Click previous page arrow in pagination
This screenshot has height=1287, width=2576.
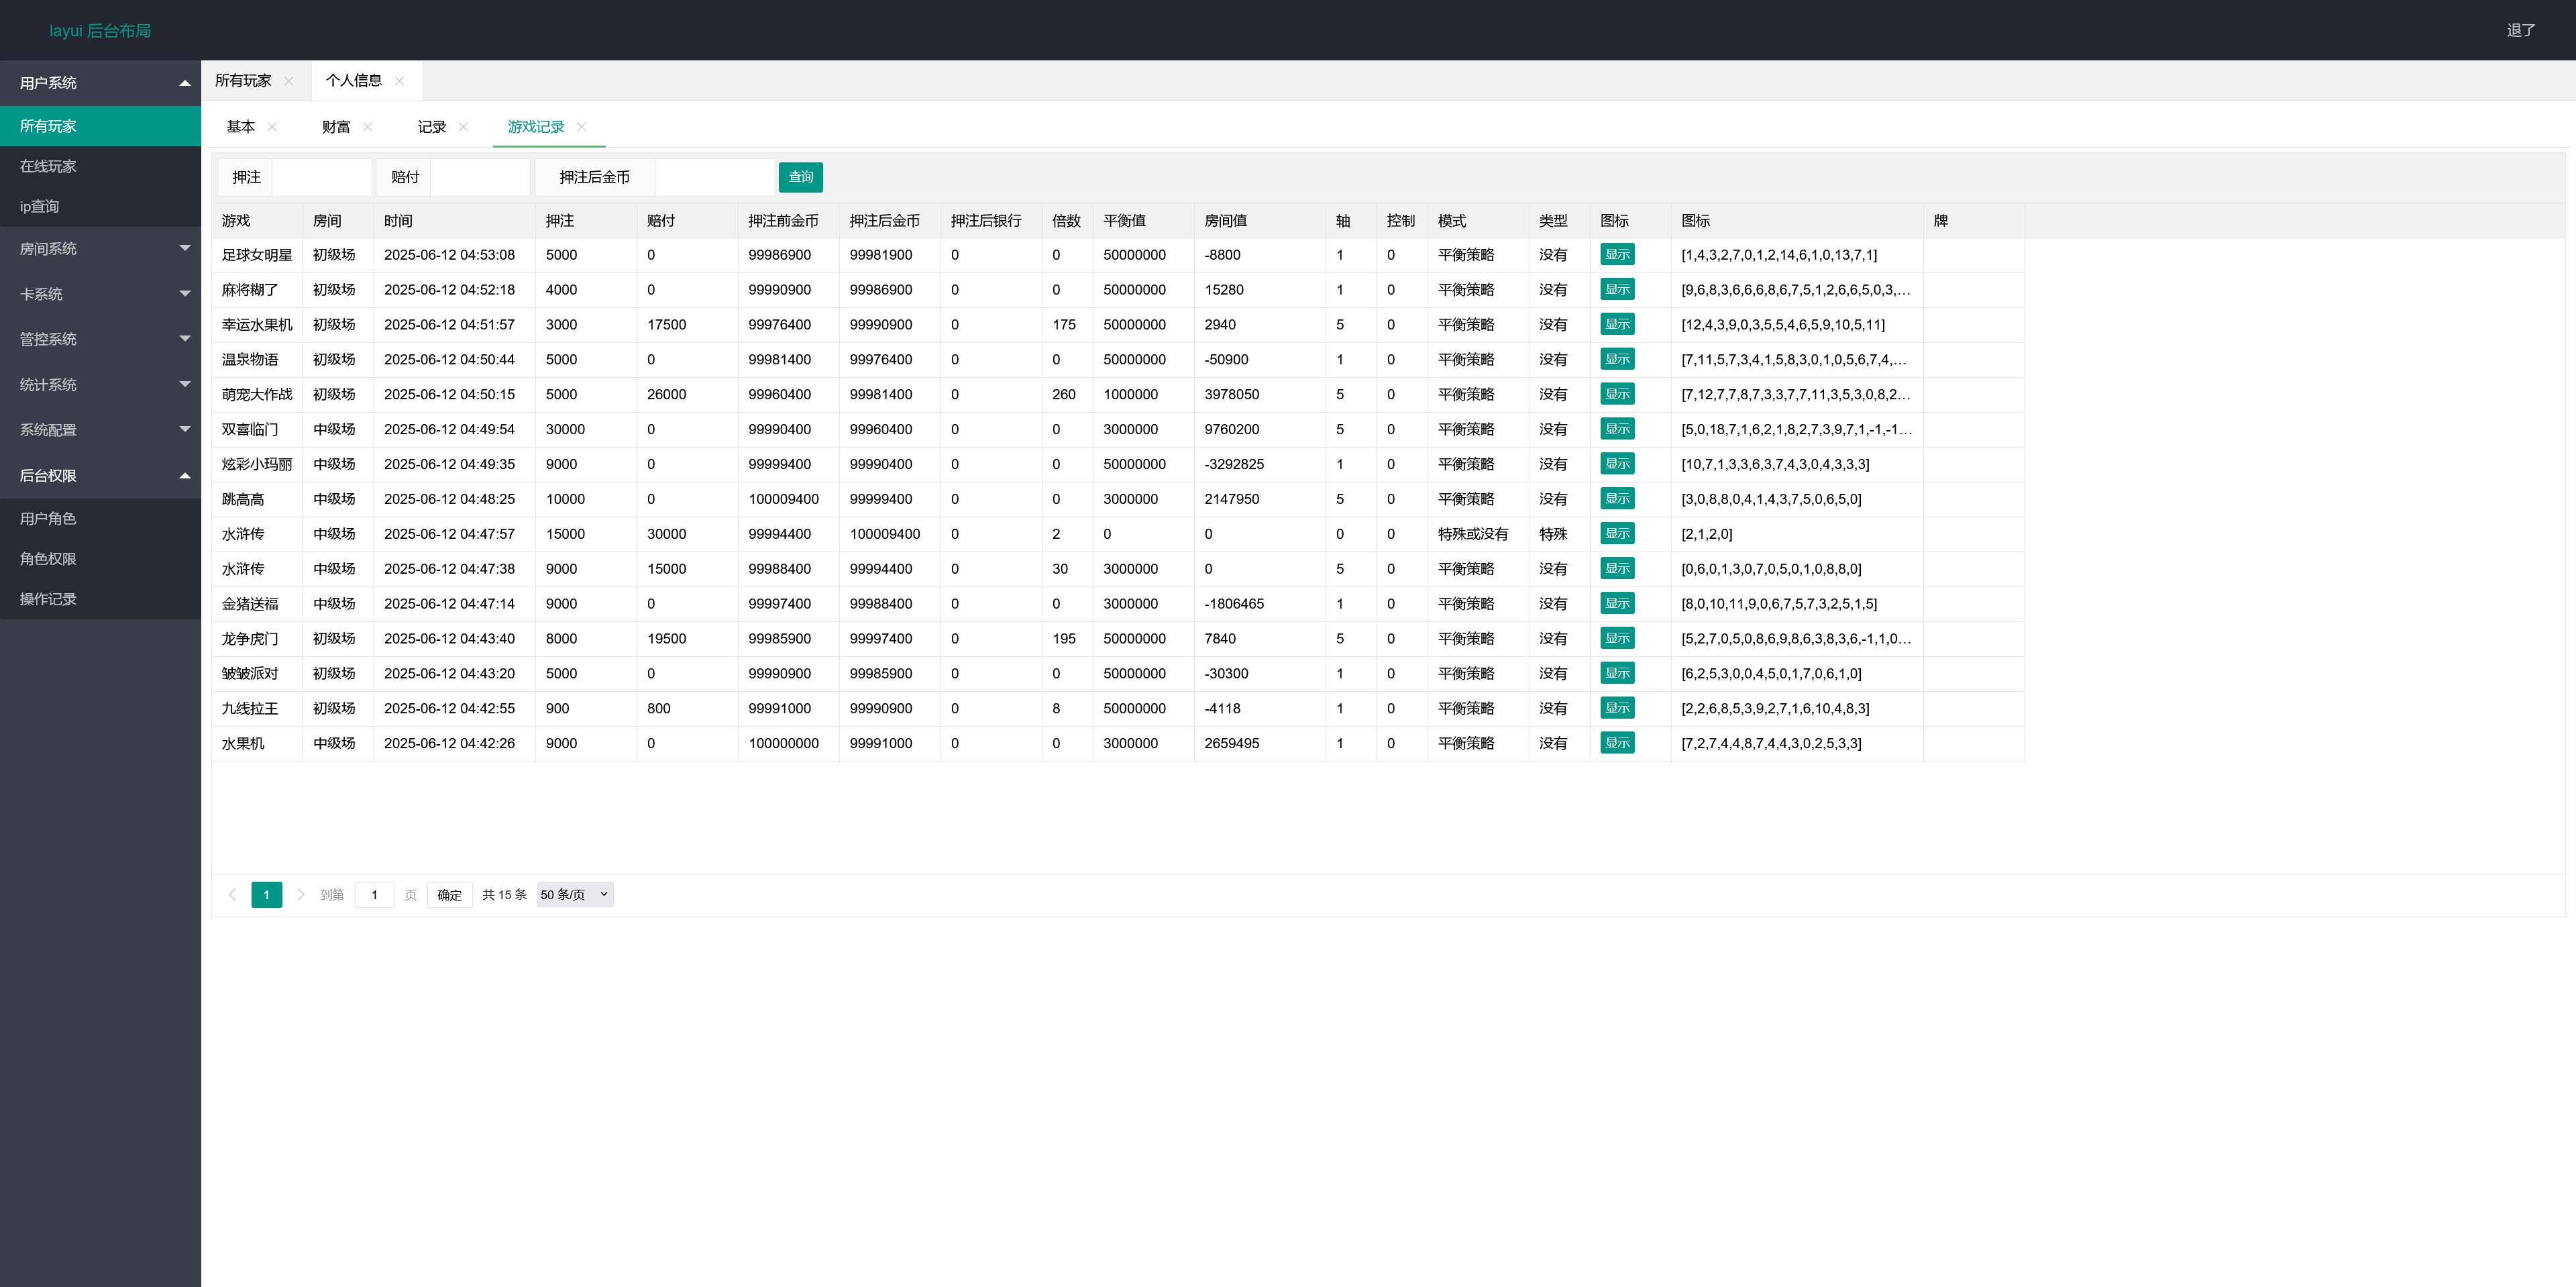[x=232, y=895]
